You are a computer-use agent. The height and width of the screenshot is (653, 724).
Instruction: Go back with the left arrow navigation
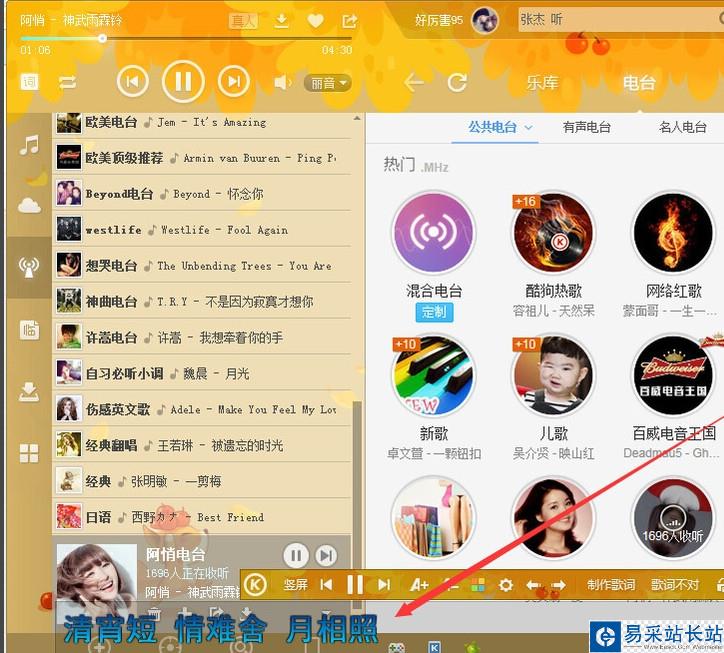tap(414, 83)
